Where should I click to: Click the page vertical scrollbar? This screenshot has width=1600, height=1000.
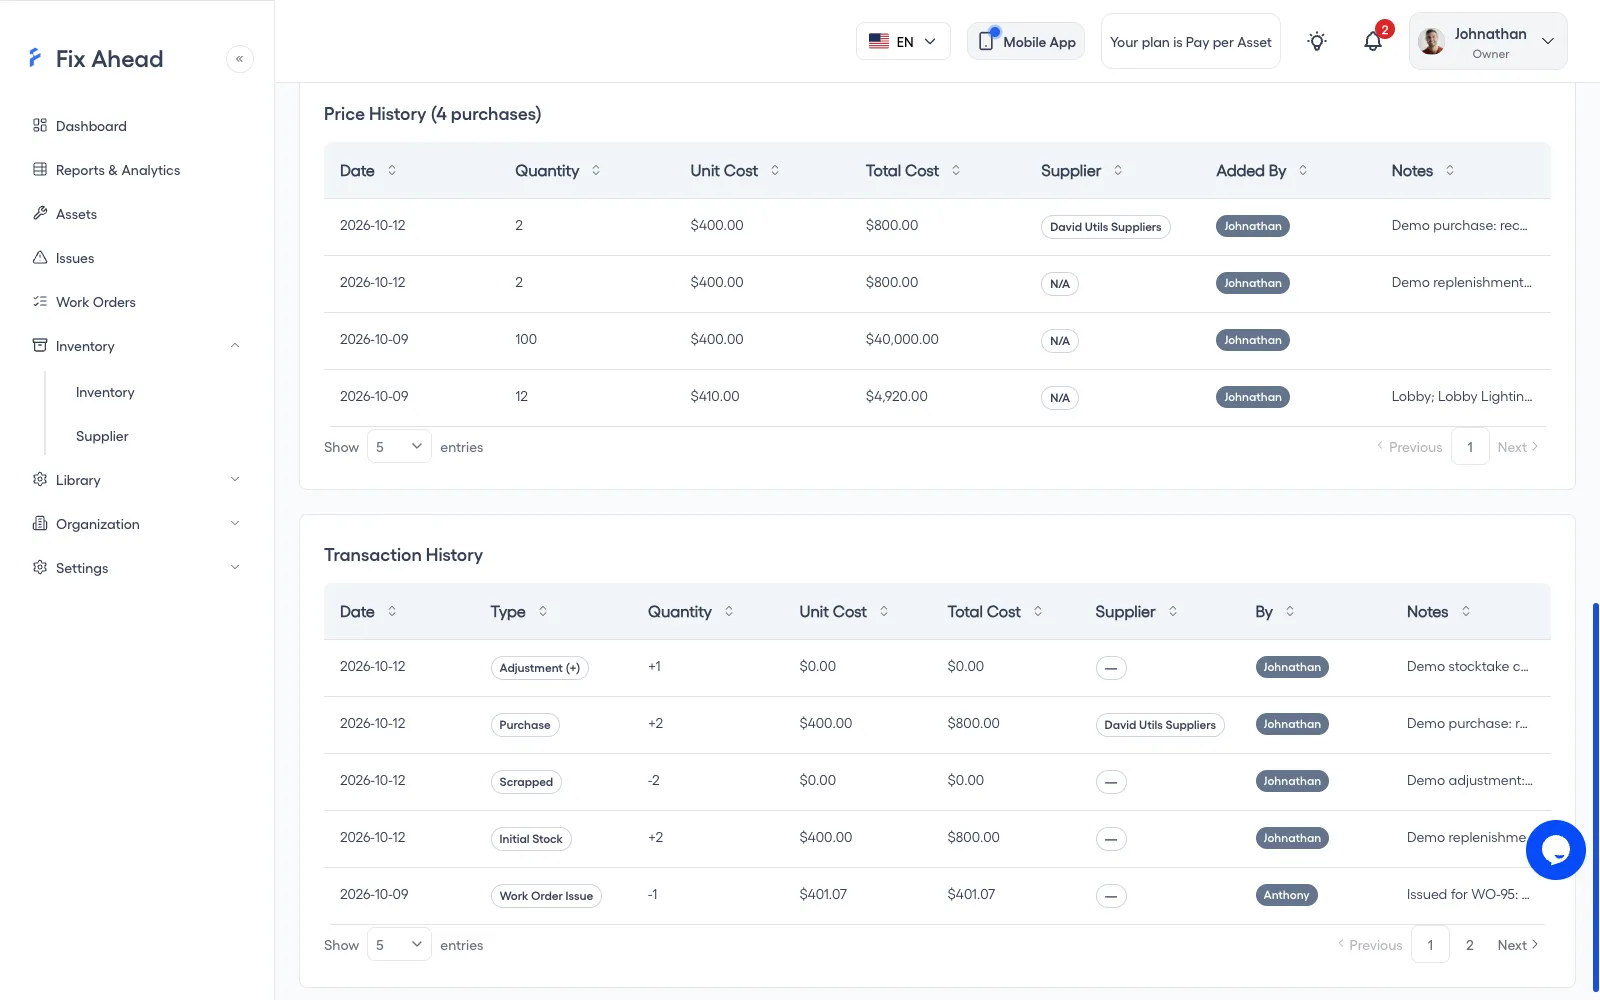coord(1595,795)
